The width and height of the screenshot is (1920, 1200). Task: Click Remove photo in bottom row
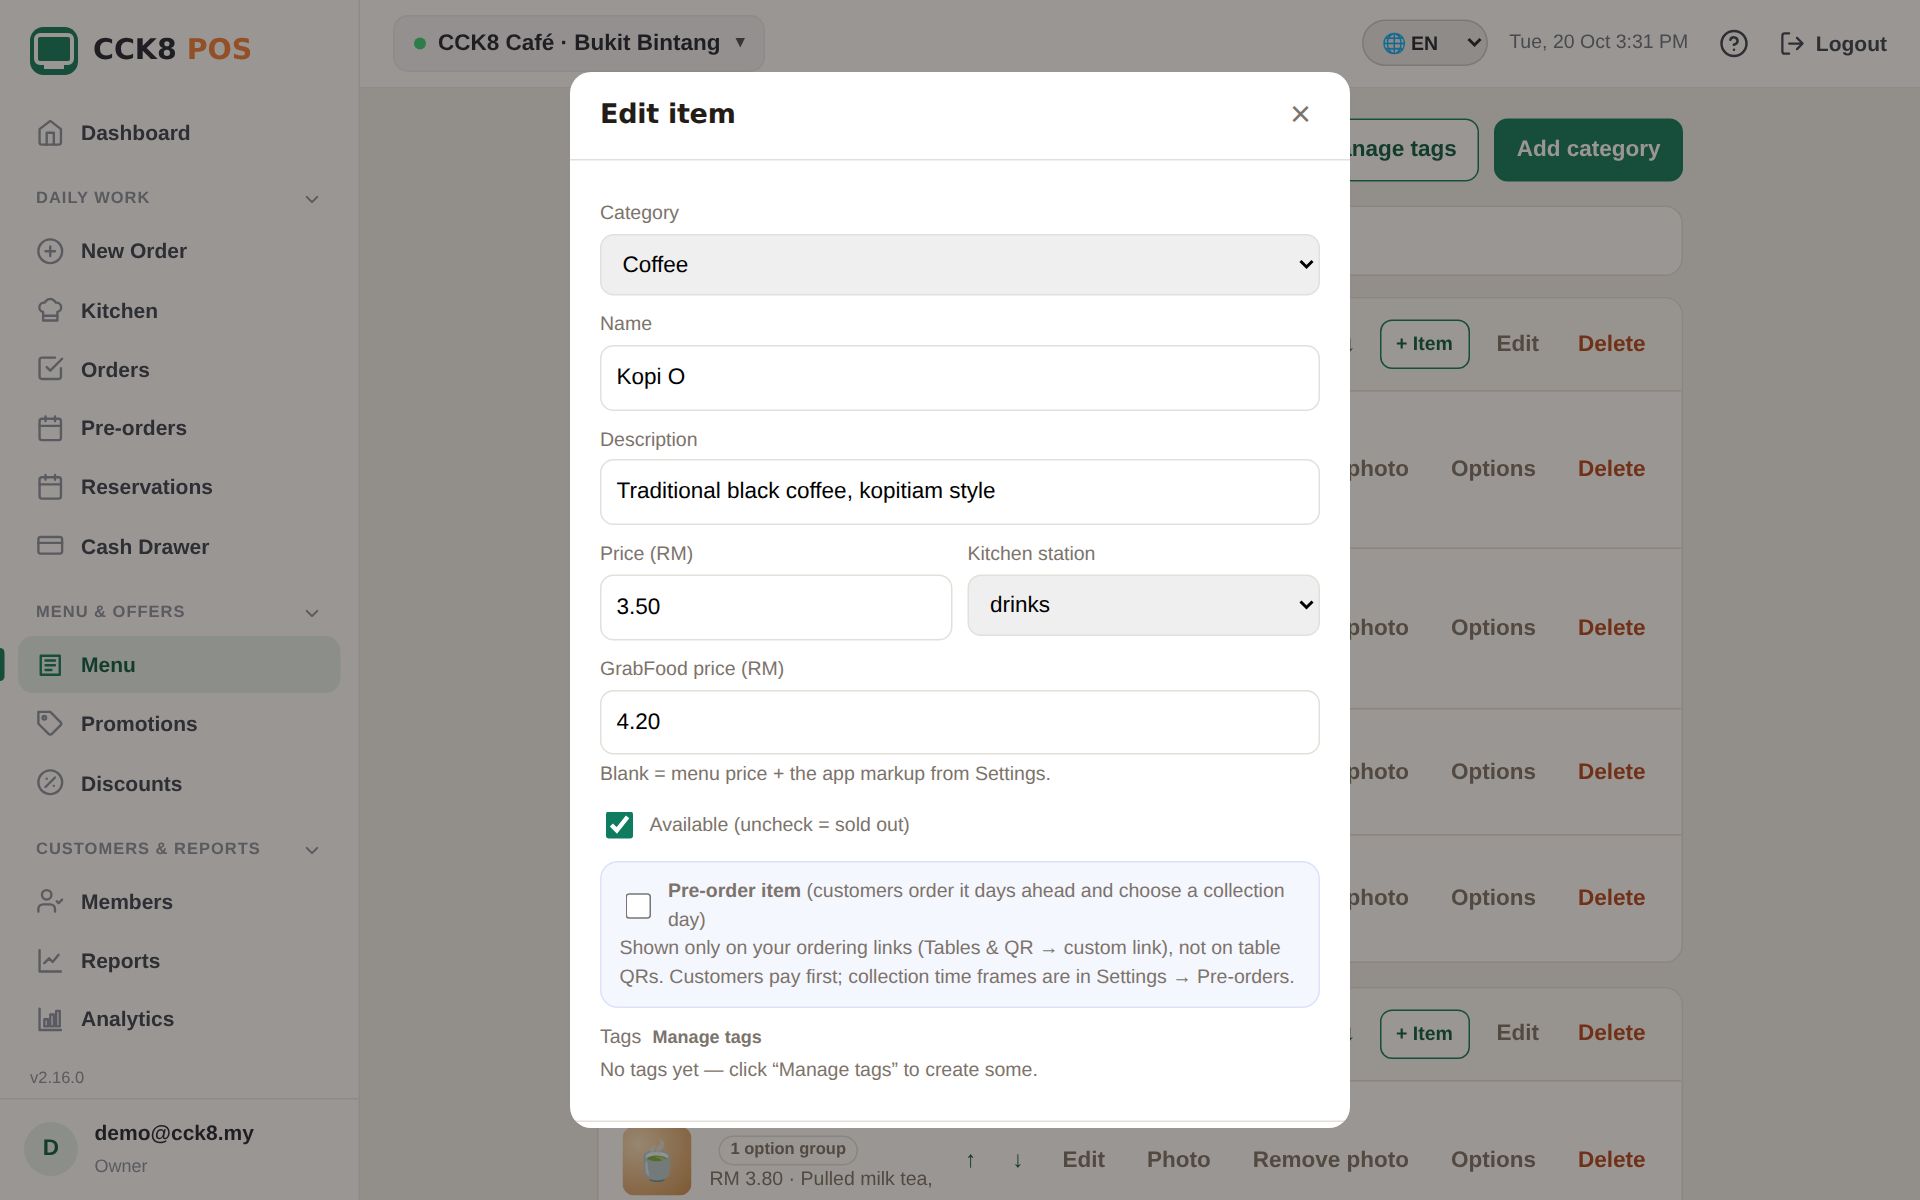point(1330,1160)
